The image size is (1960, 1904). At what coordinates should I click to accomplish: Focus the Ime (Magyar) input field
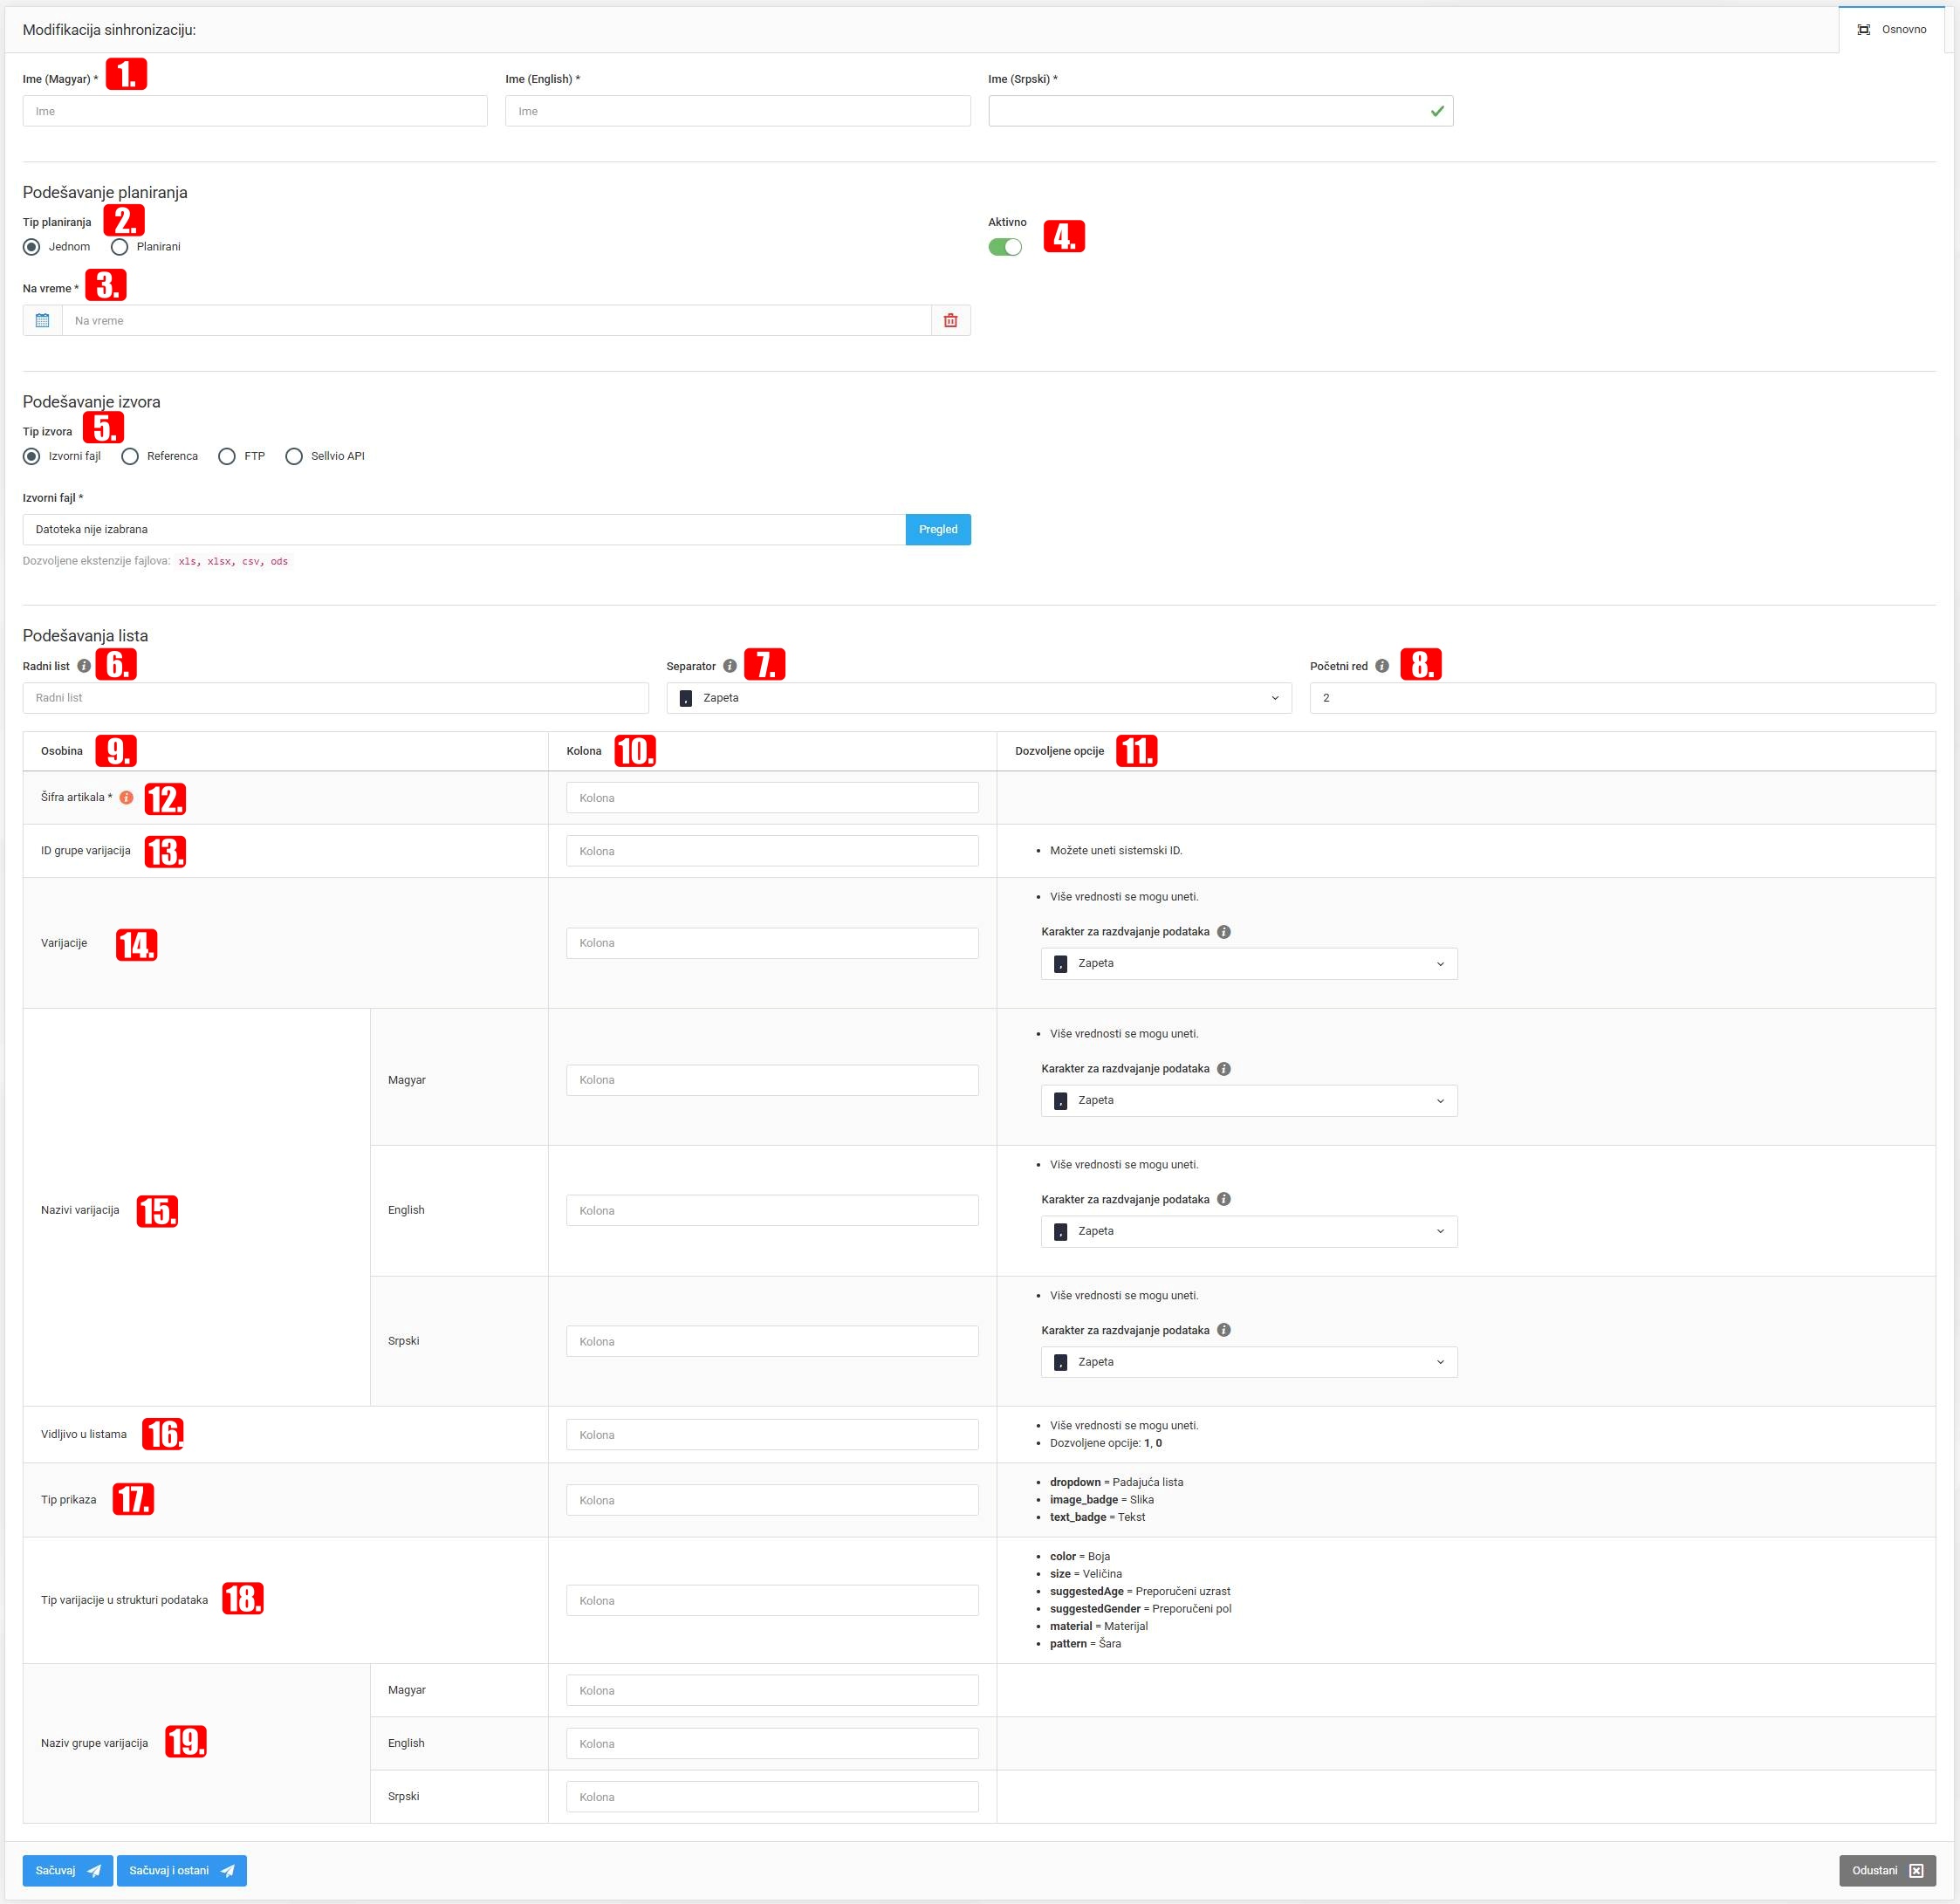click(x=255, y=111)
